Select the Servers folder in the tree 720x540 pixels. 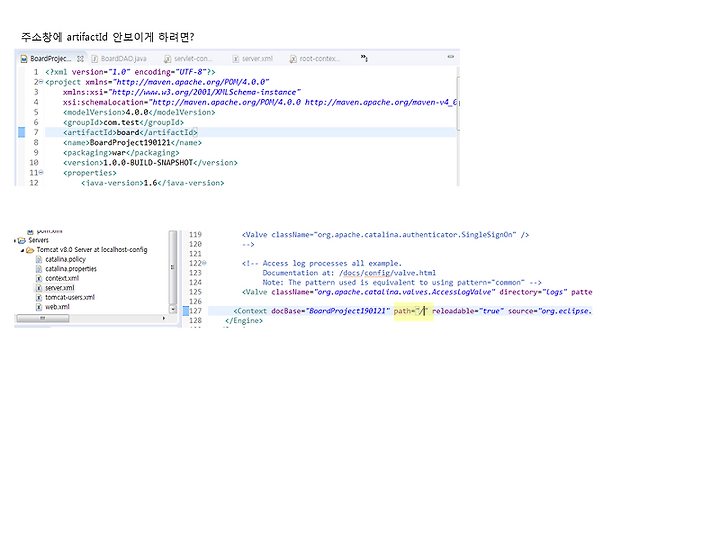38,240
